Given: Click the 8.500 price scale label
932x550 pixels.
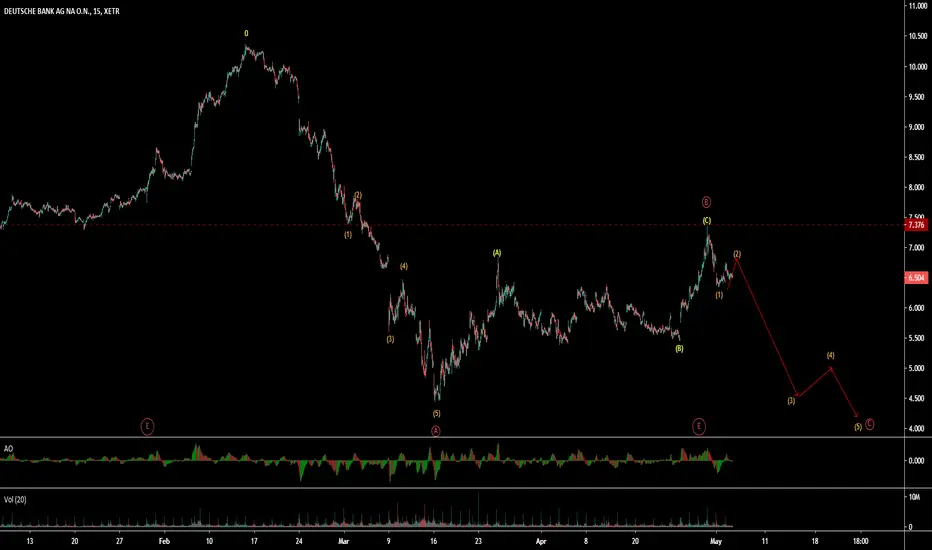Looking at the screenshot, I should pos(918,158).
